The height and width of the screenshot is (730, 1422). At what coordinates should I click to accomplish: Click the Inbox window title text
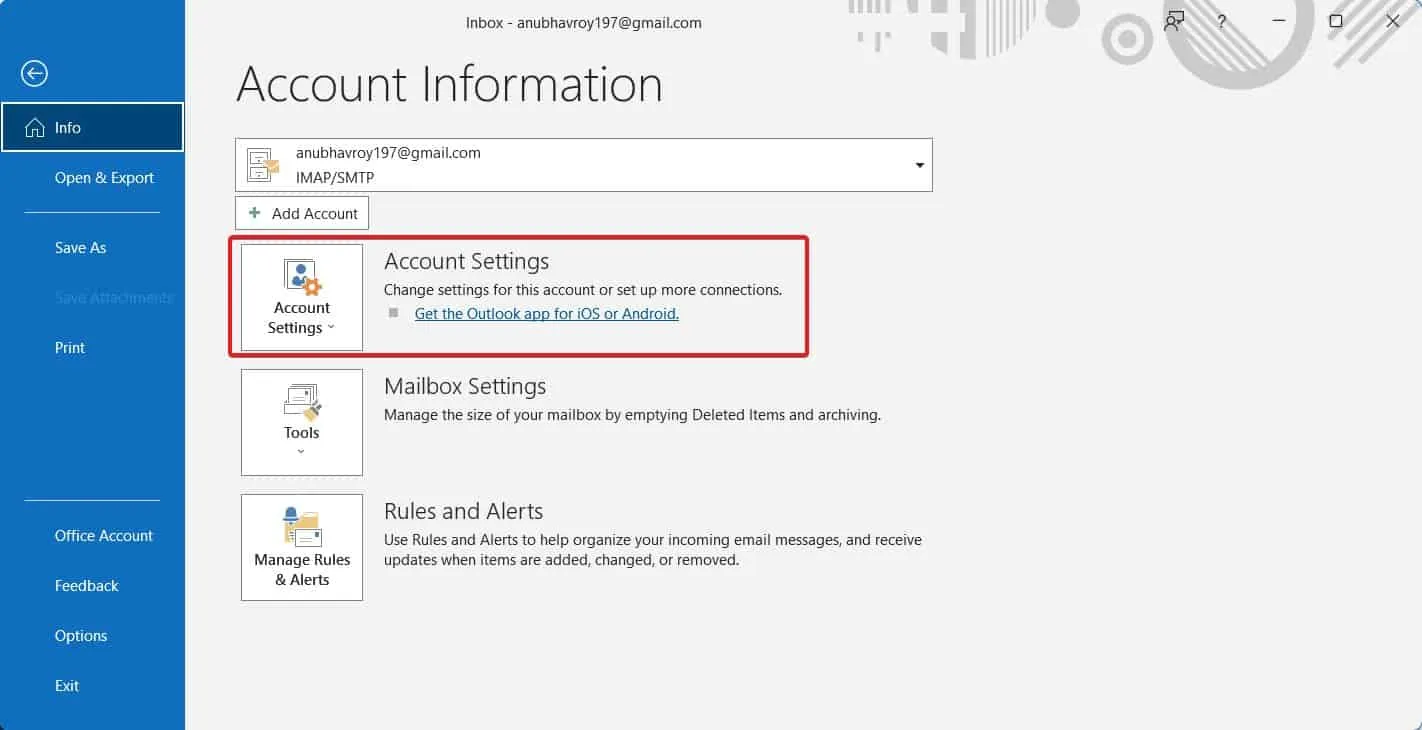pyautogui.click(x=584, y=22)
